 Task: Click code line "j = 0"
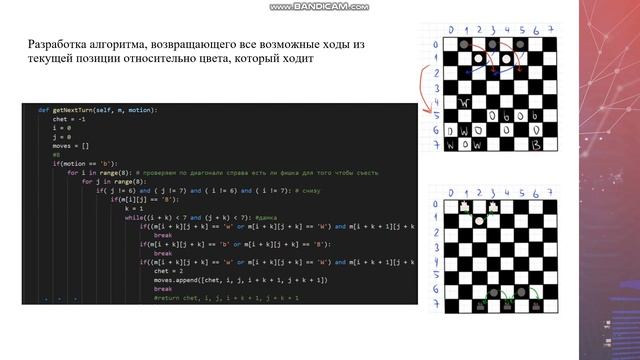(x=62, y=137)
